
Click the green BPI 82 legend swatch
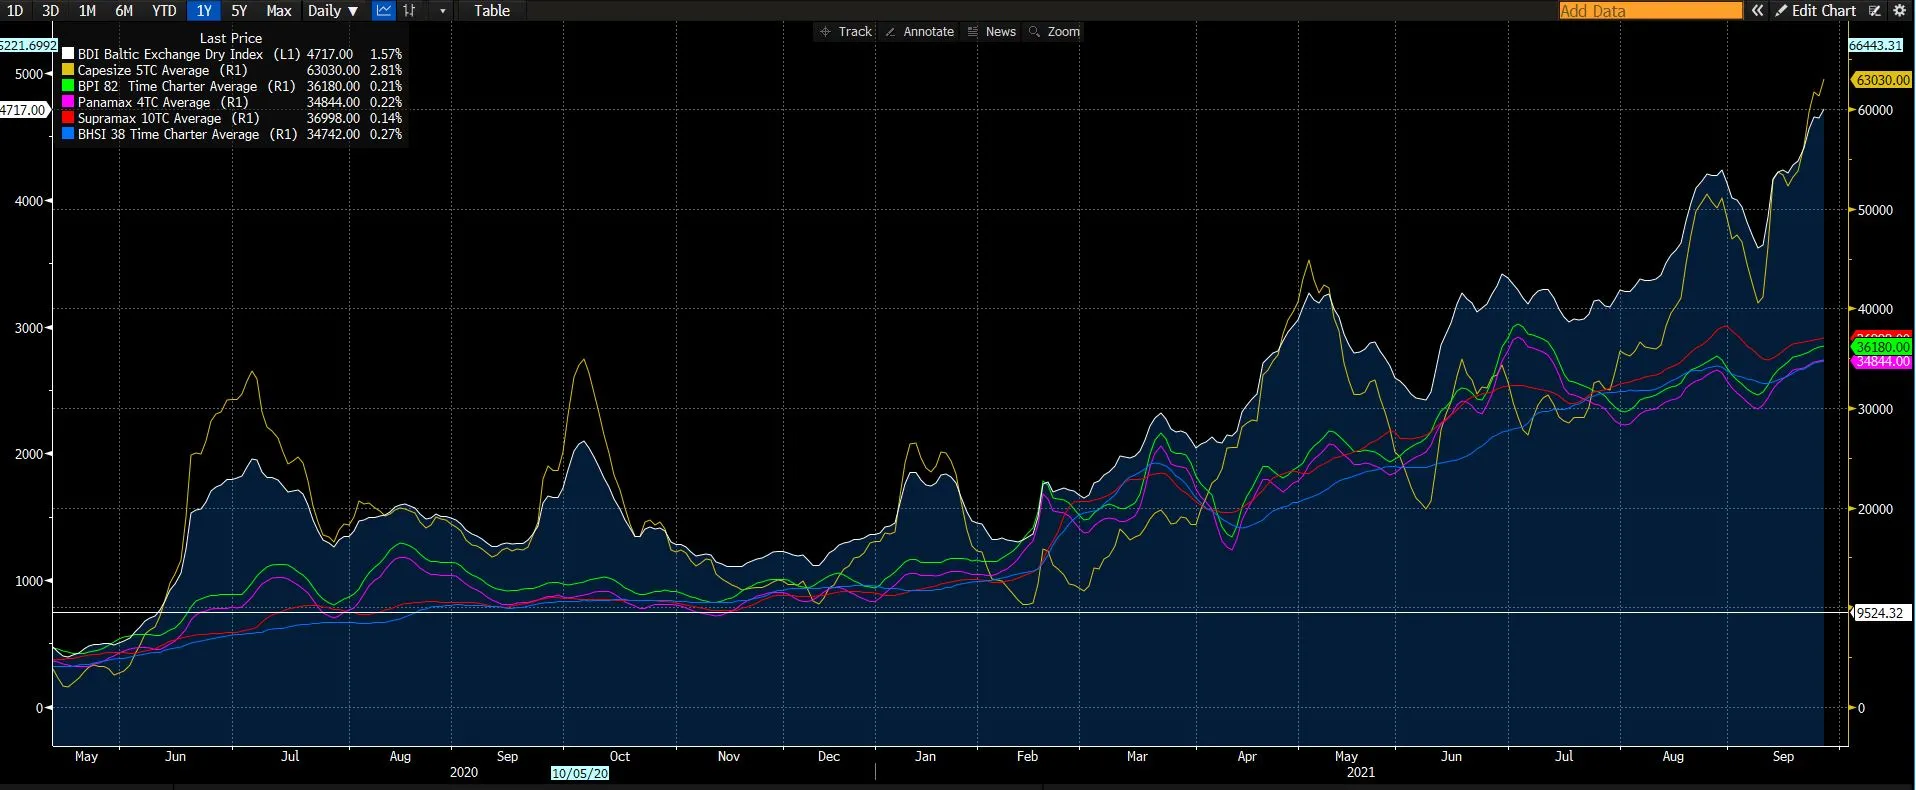coord(68,86)
